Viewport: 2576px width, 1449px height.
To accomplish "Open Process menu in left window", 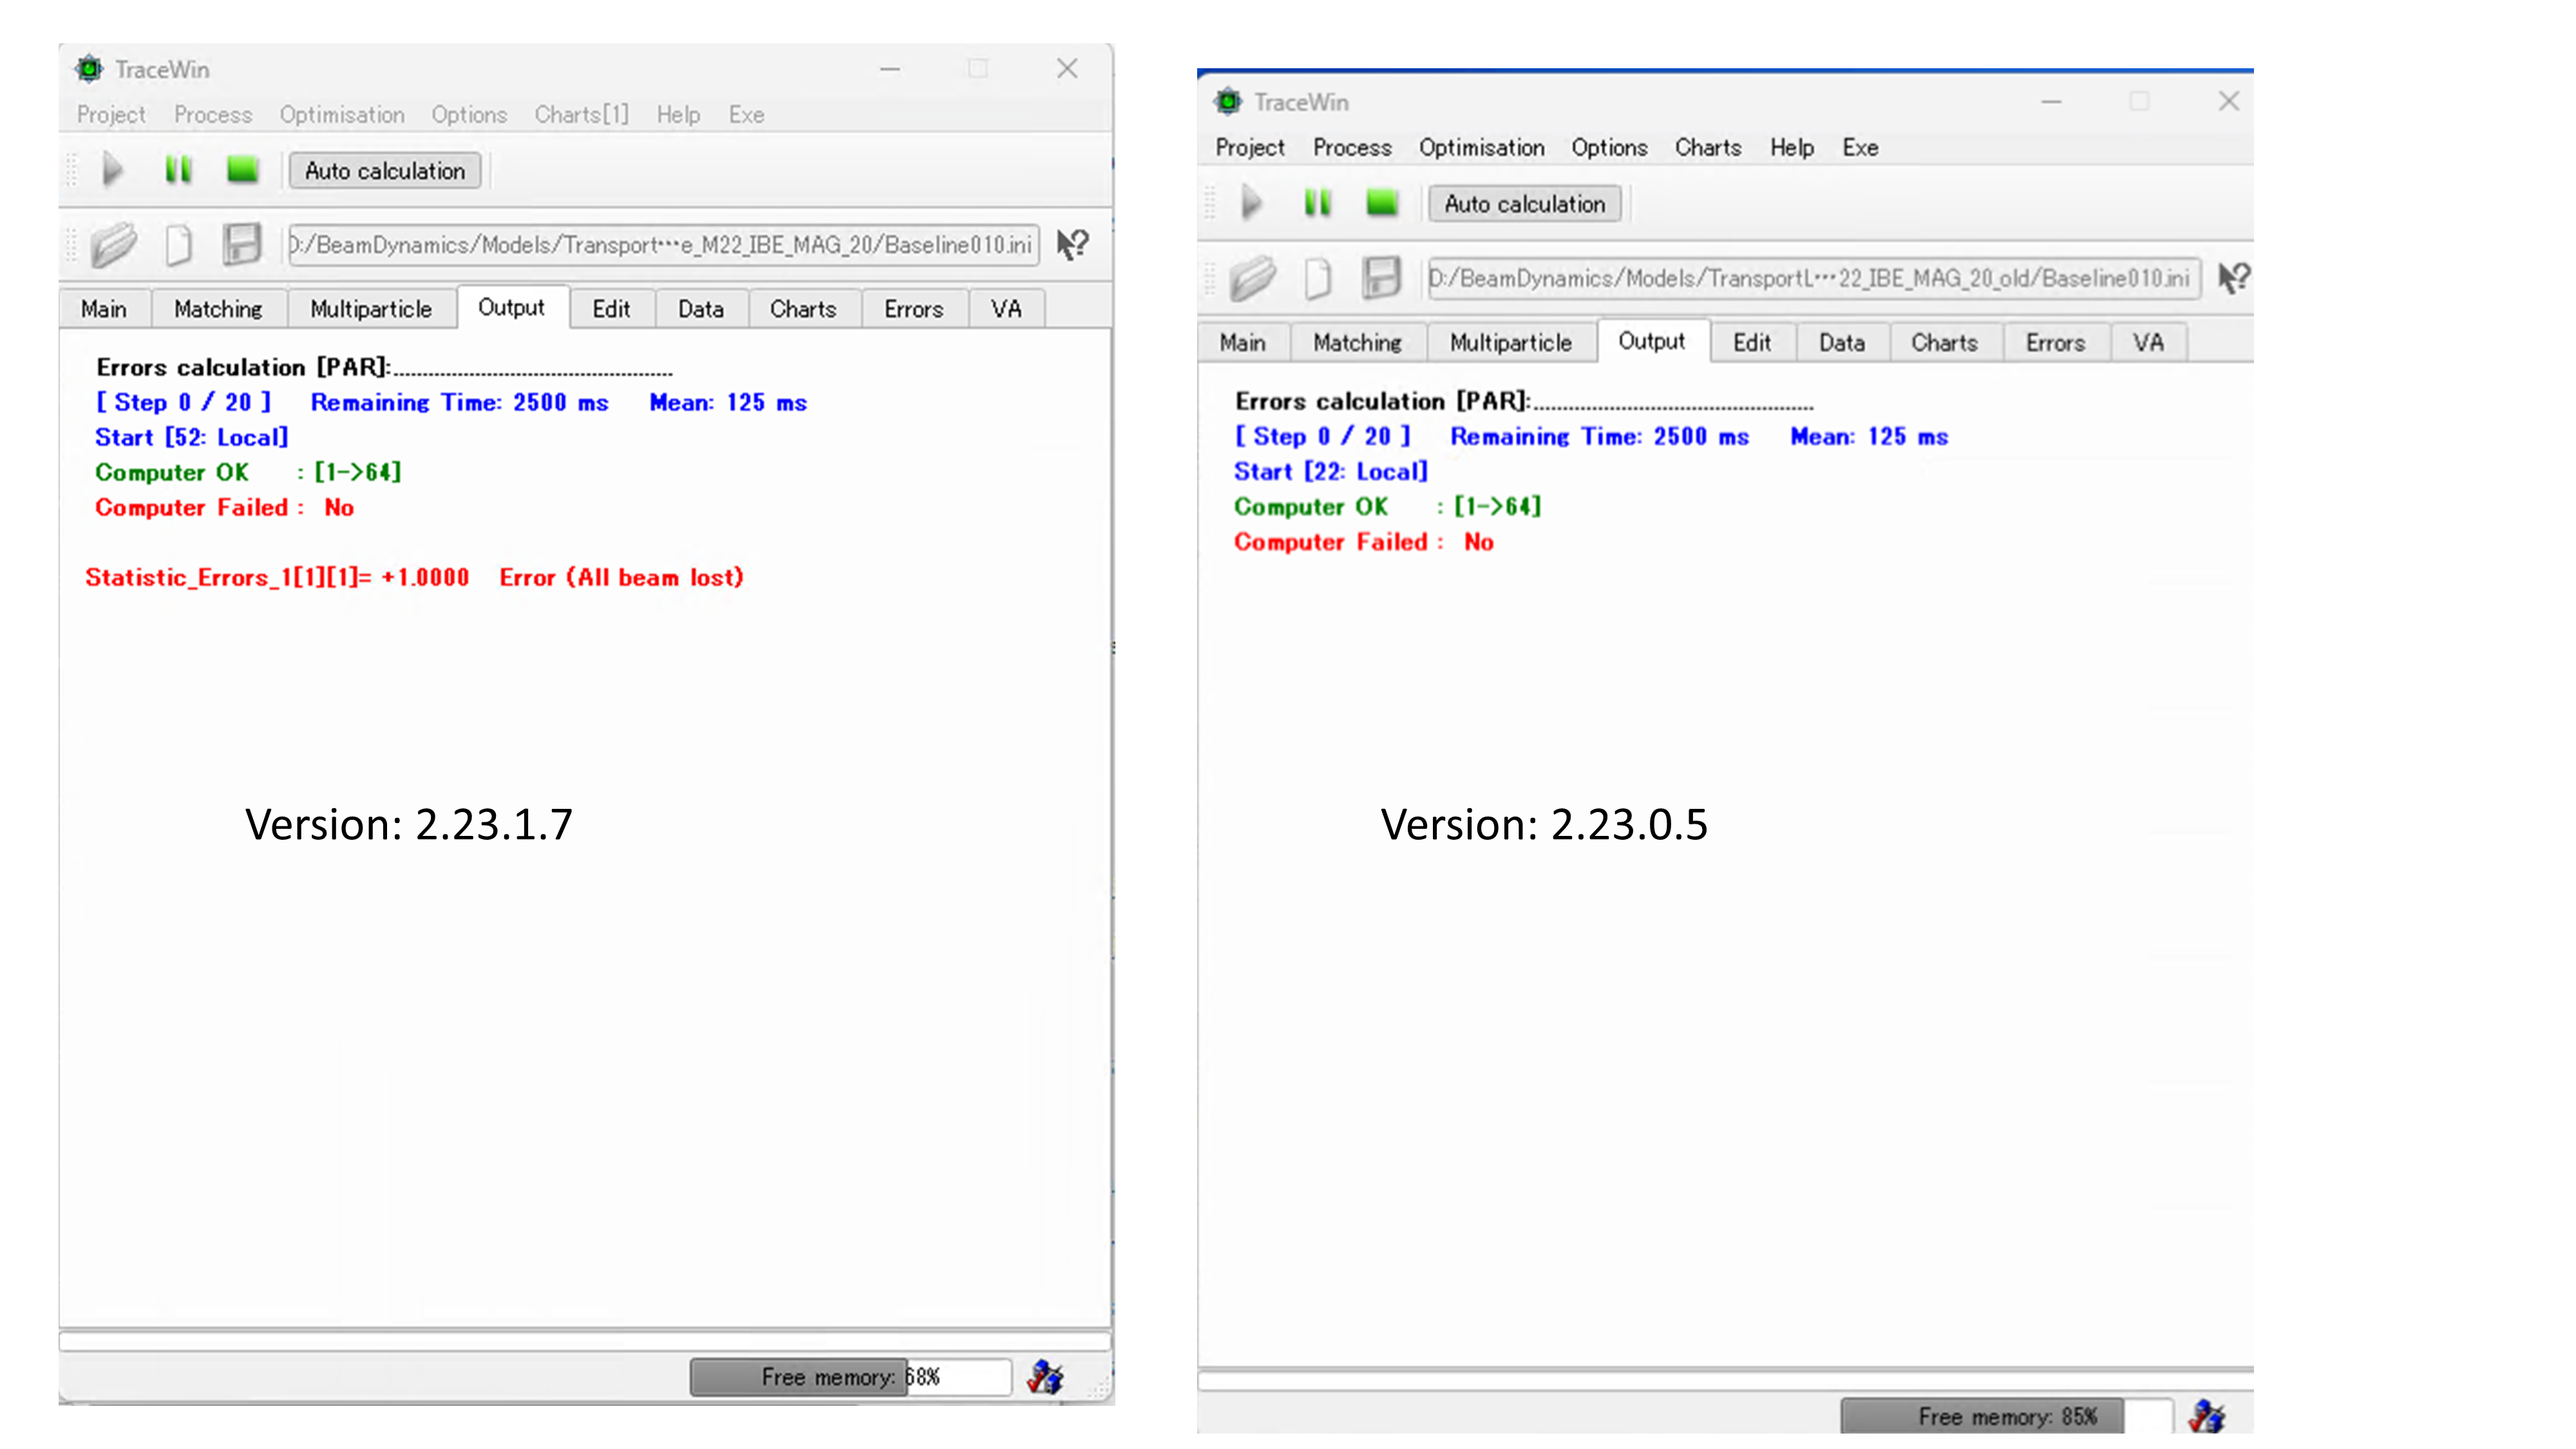I will click(213, 115).
